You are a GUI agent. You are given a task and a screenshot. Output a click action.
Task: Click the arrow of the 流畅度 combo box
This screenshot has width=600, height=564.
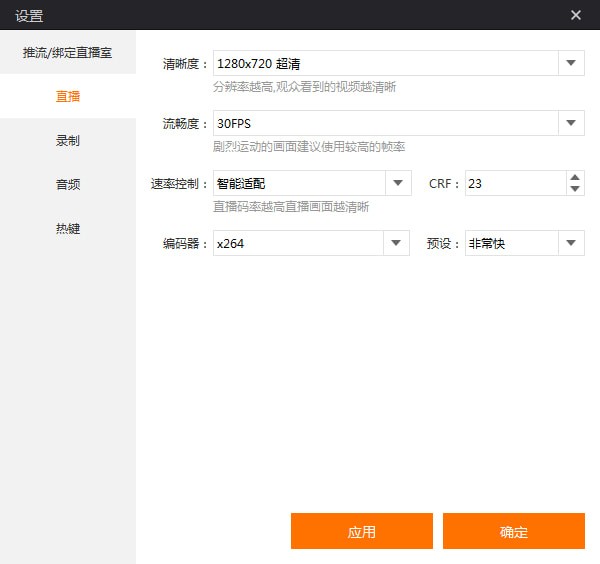[571, 123]
